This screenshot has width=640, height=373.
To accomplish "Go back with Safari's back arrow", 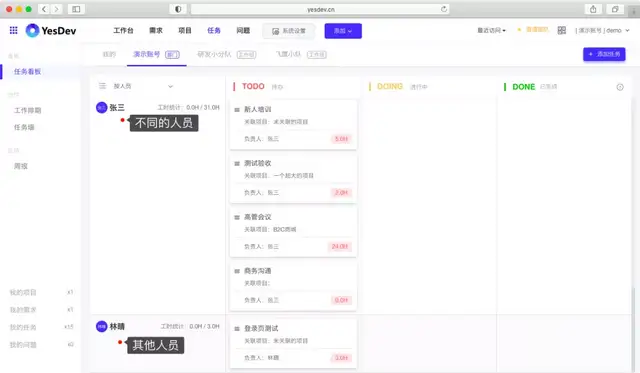I will (44, 9).
